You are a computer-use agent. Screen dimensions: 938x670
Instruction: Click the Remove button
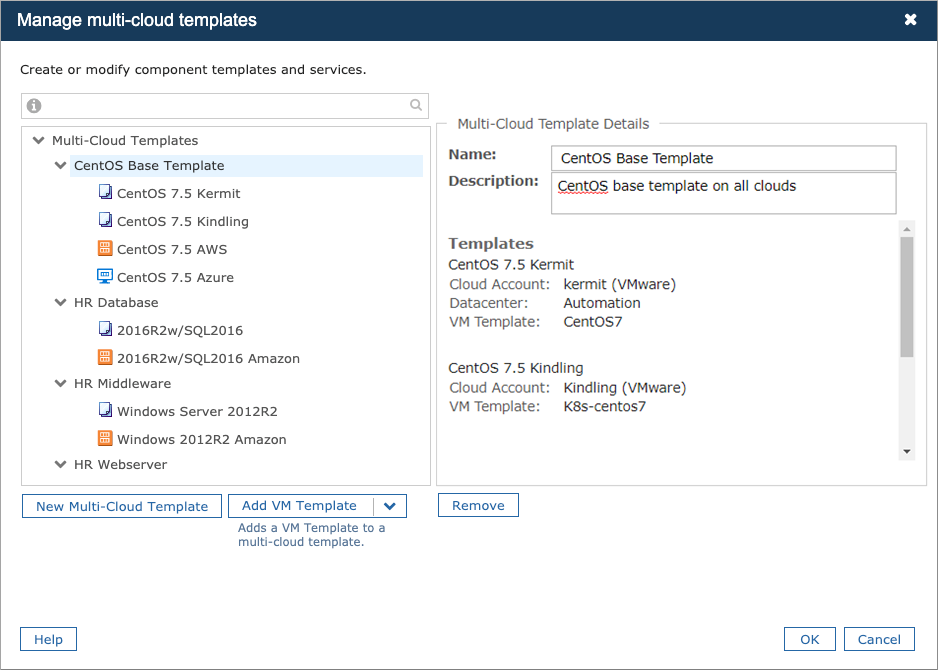tap(478, 505)
